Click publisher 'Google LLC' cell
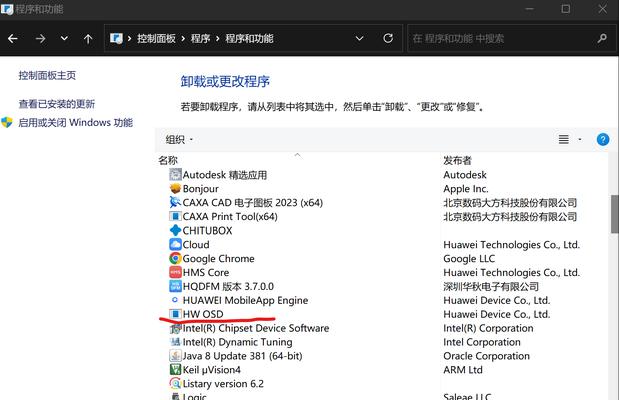The height and width of the screenshot is (400, 619). (469, 259)
